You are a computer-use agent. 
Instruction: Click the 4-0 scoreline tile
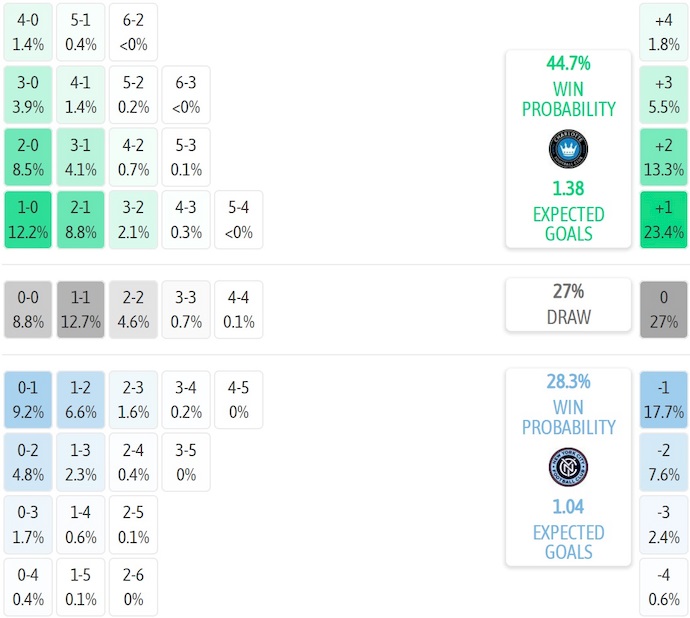(x=28, y=31)
